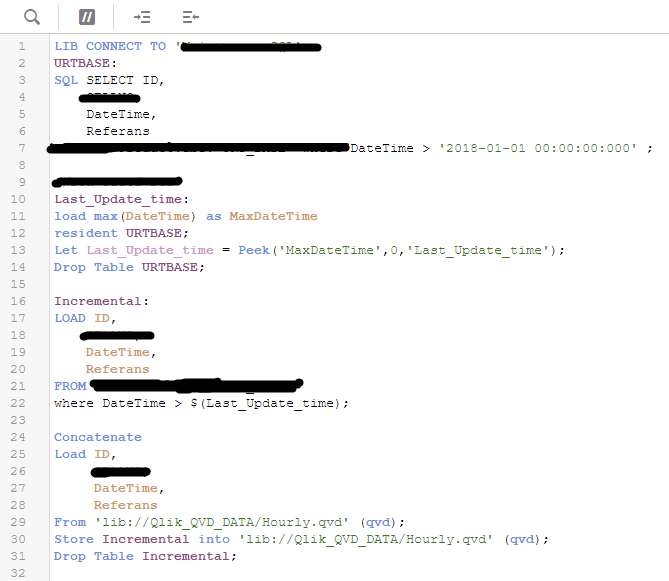Open search in the script editor

click(32, 17)
